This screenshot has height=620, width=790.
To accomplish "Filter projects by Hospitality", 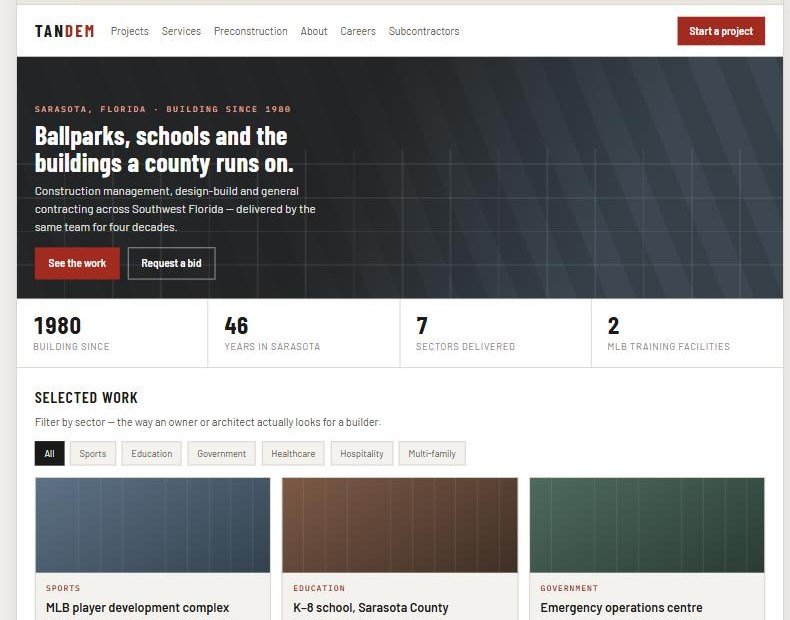I will (x=362, y=454).
